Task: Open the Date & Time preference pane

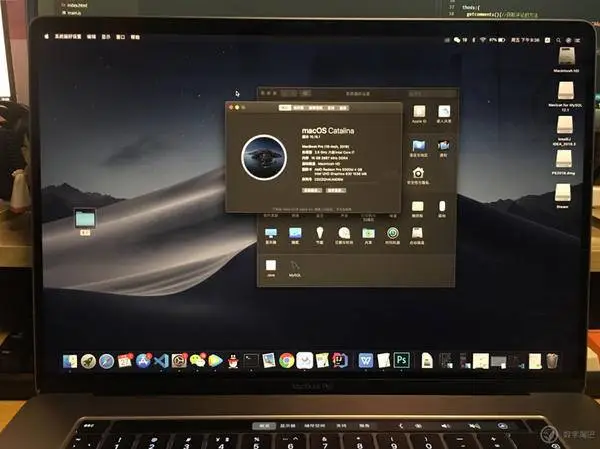Action: pyautogui.click(x=344, y=235)
